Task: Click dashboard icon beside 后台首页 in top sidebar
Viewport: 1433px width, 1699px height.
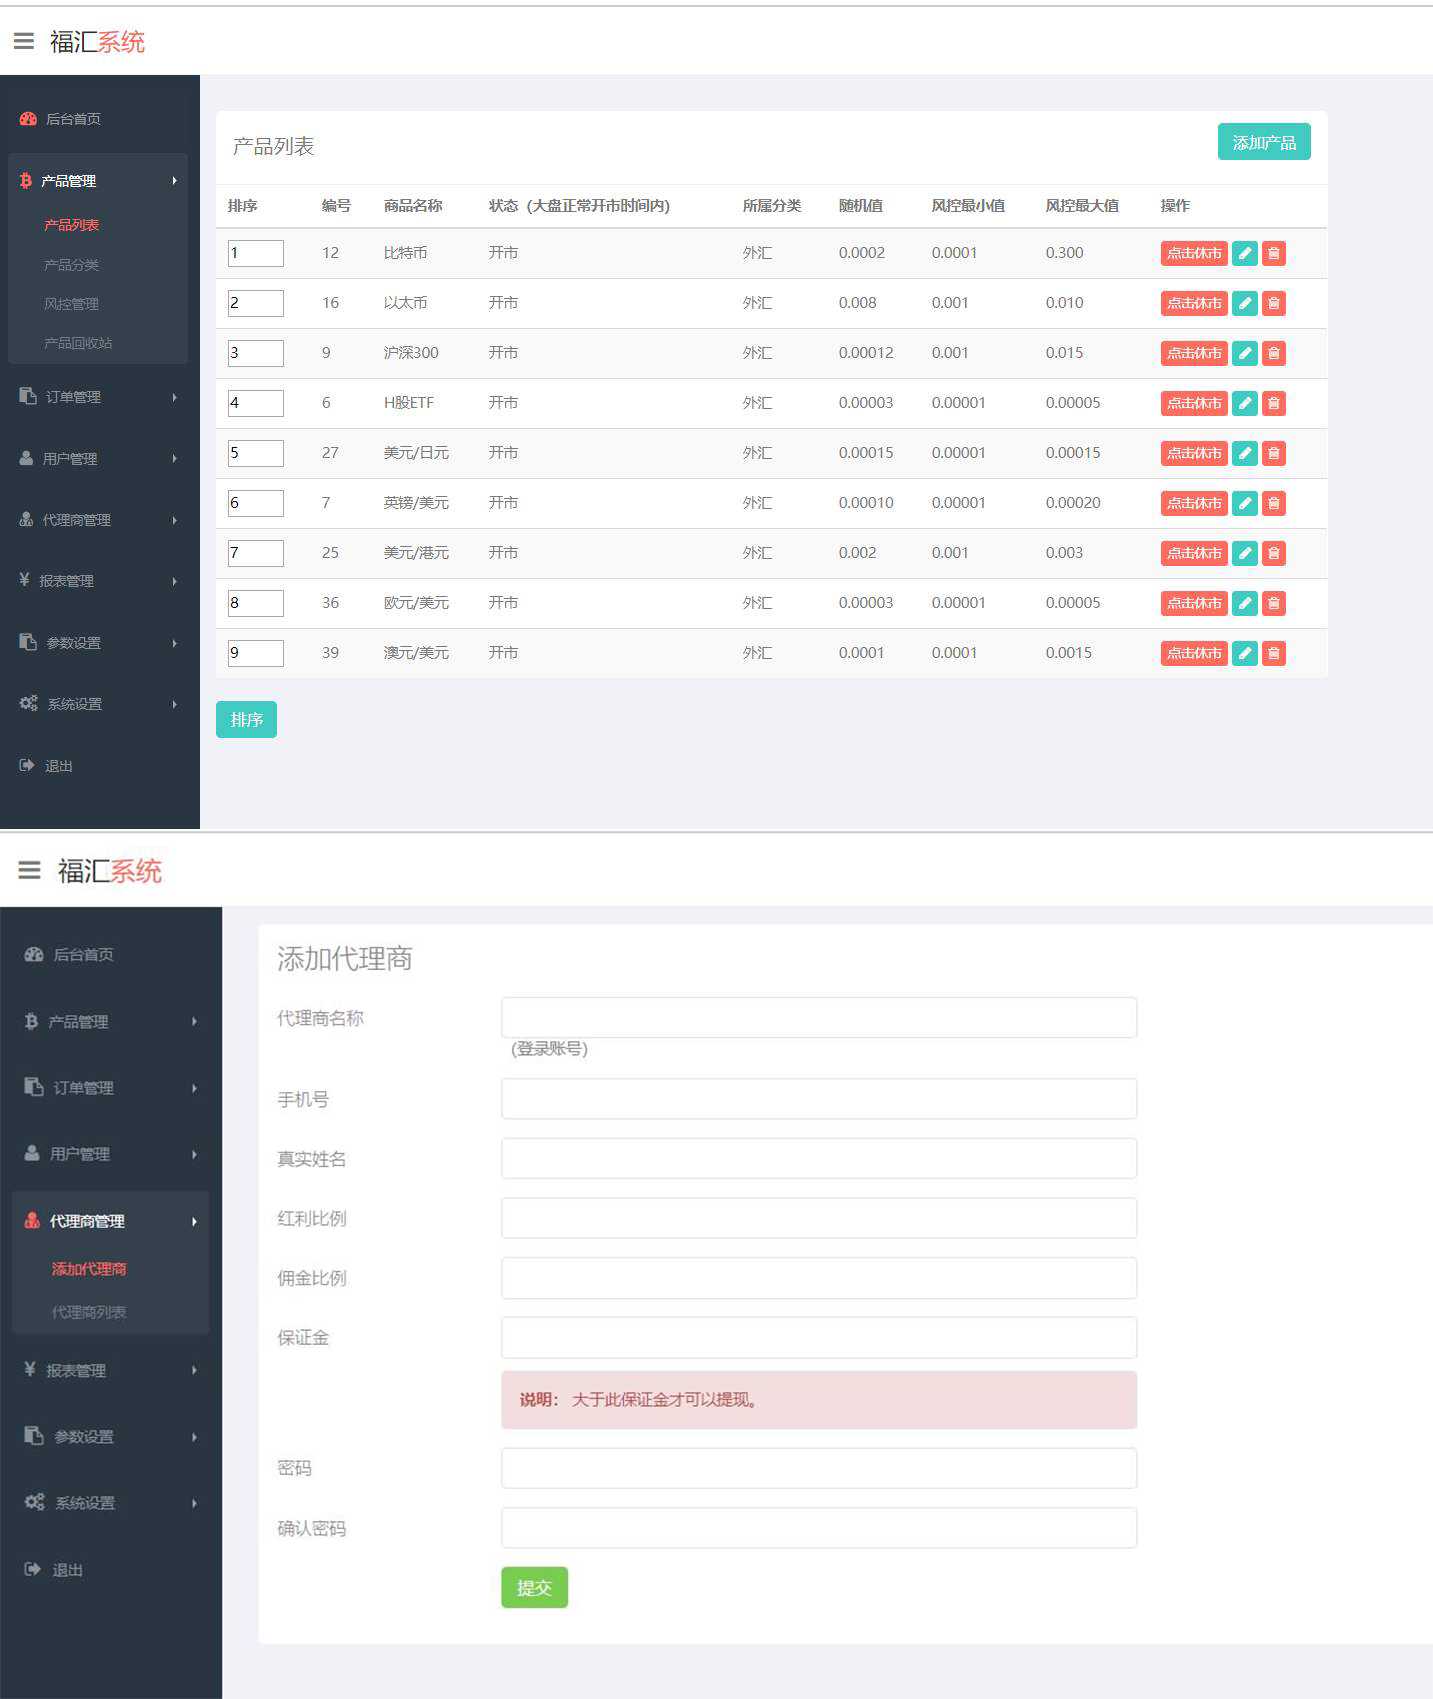Action: pyautogui.click(x=28, y=119)
